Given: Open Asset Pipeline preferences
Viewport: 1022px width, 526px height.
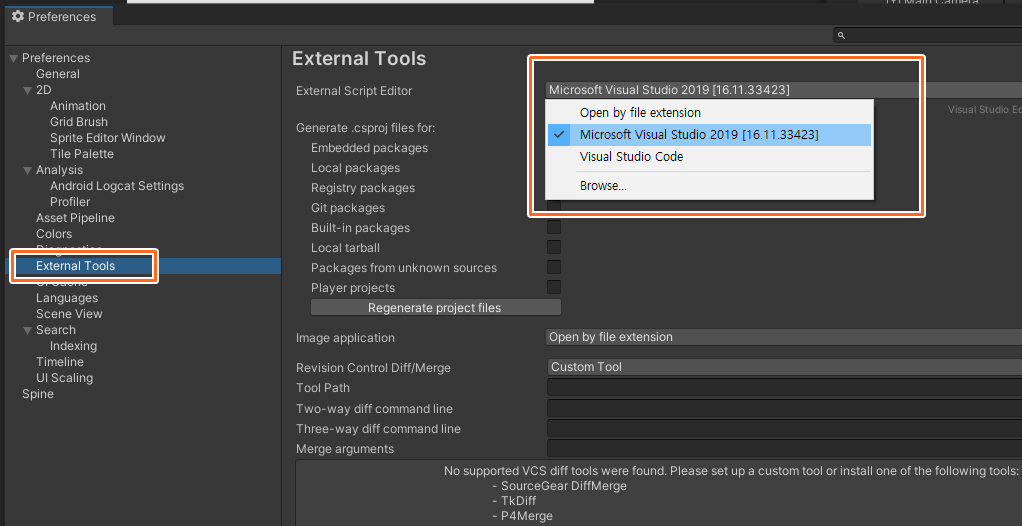Looking at the screenshot, I should [75, 218].
